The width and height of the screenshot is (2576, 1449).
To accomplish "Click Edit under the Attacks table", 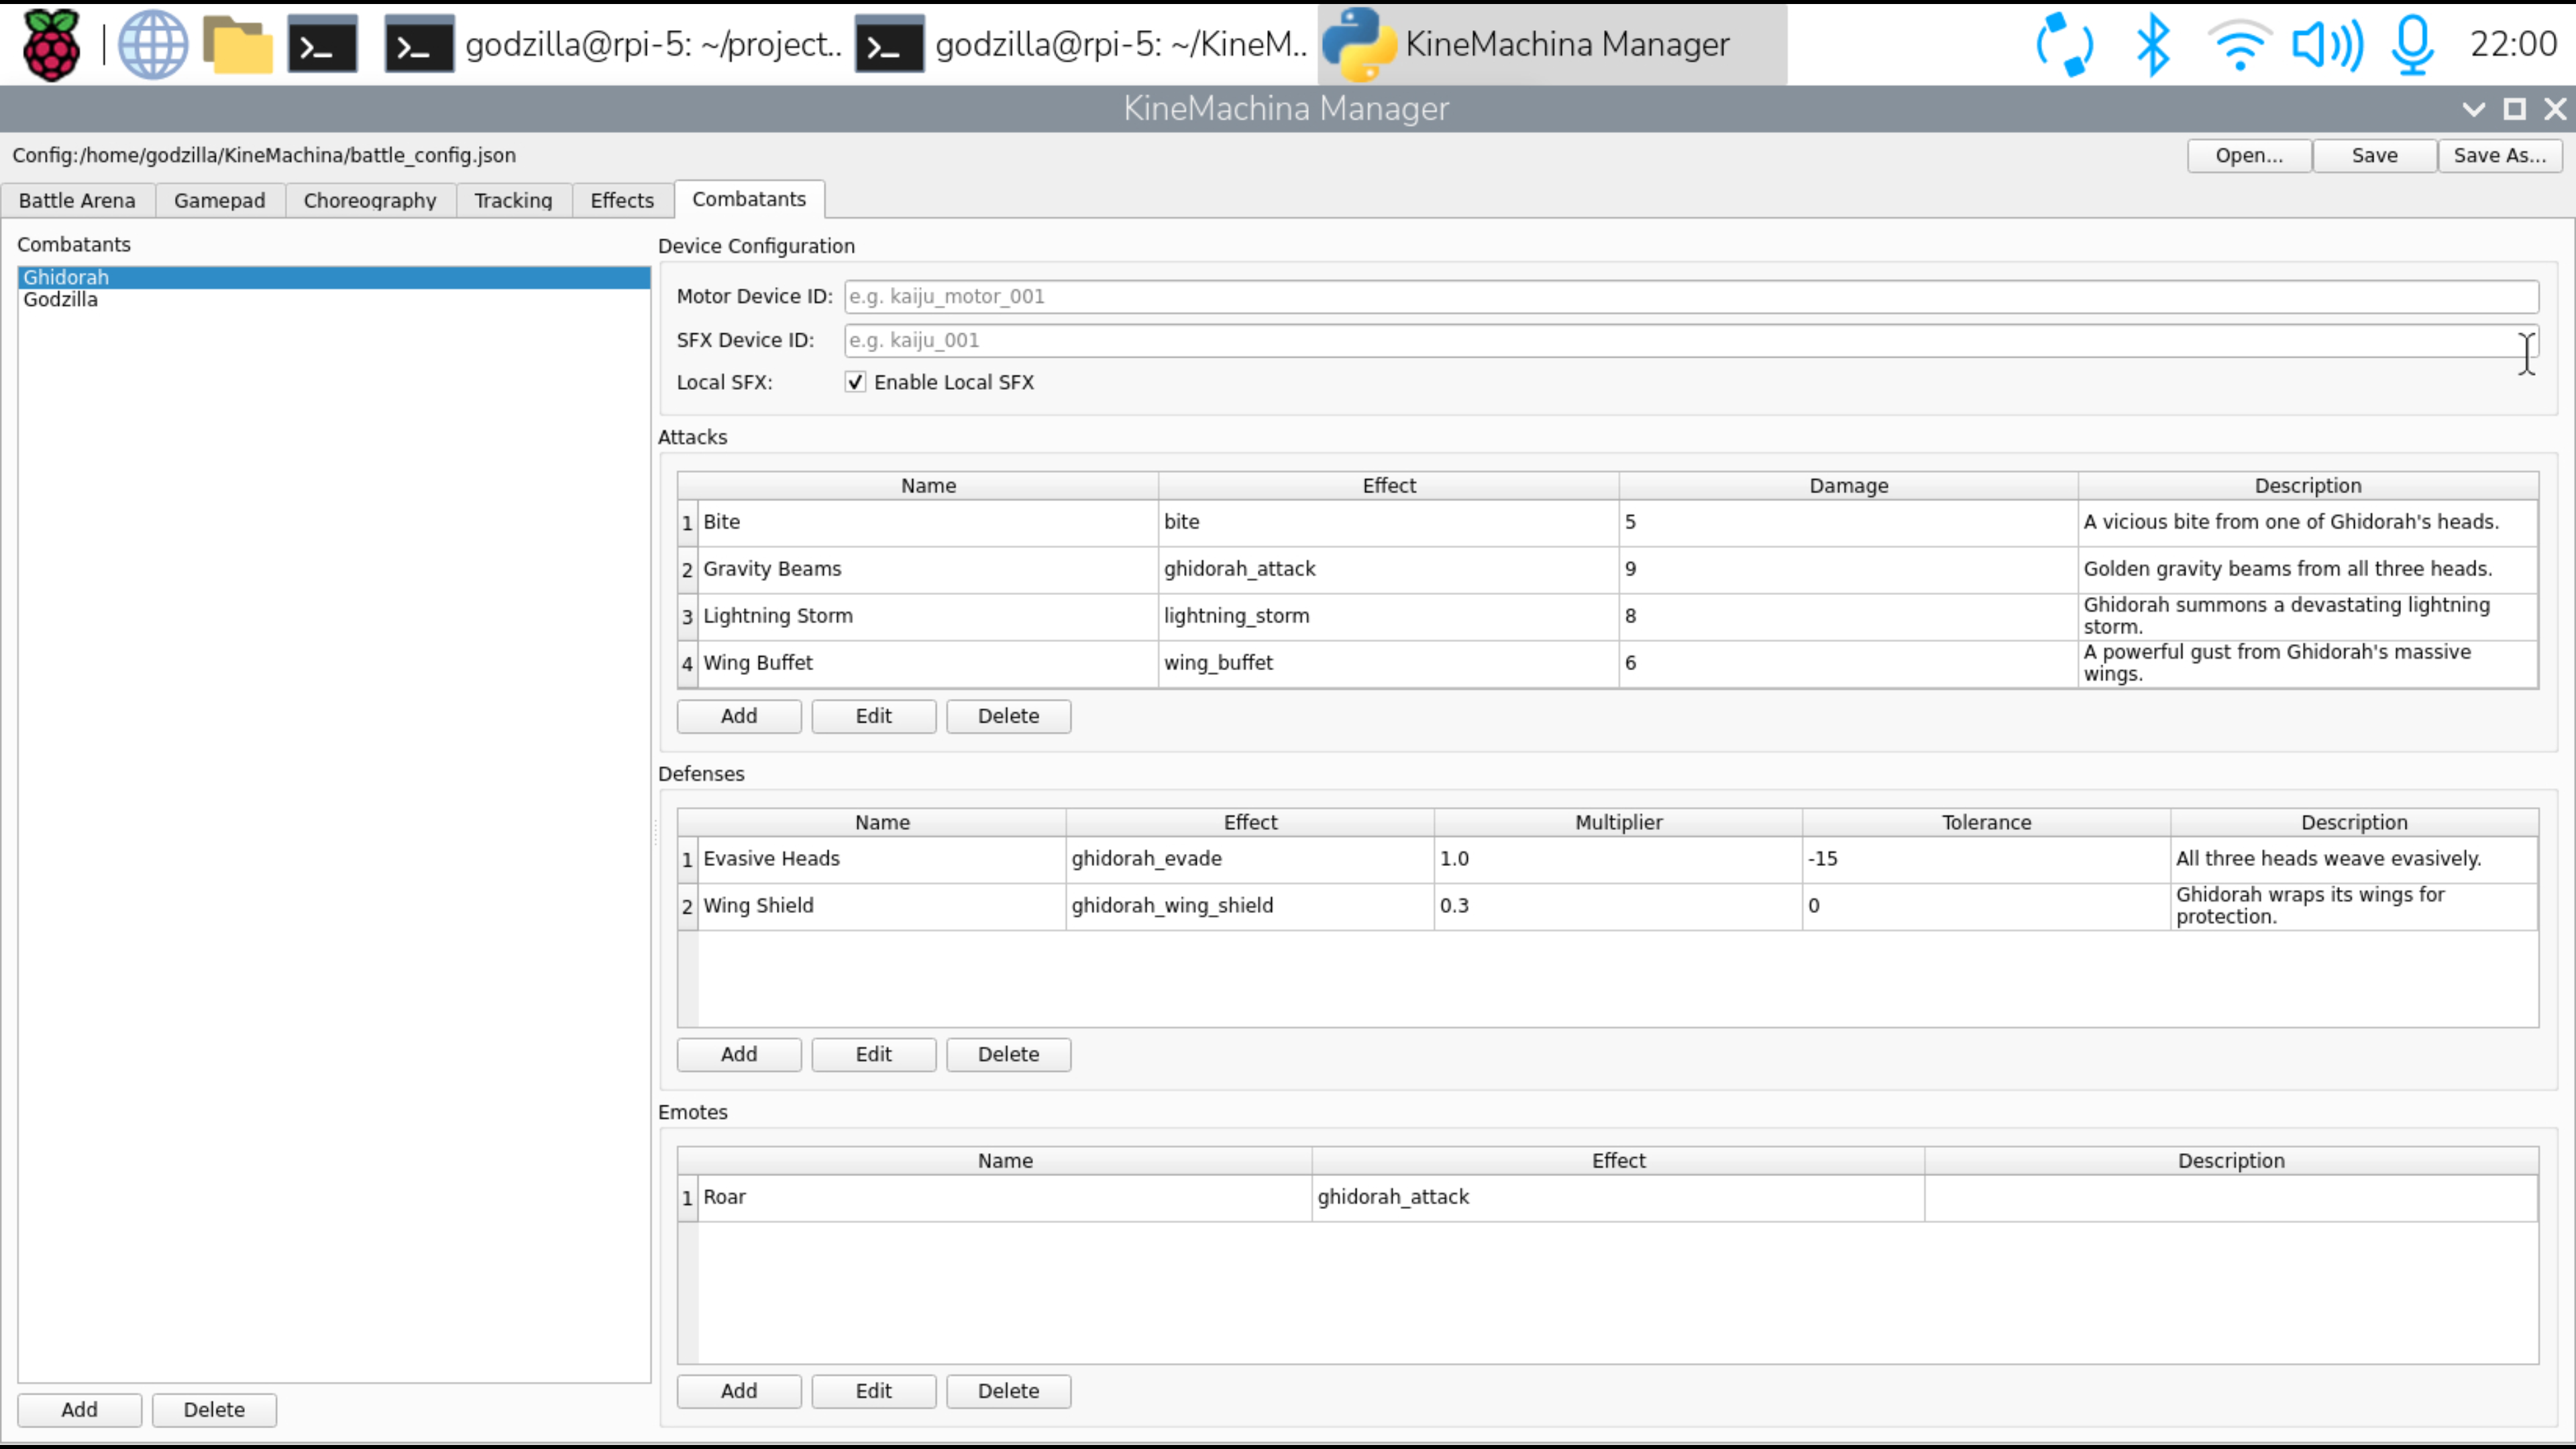I will tap(873, 716).
